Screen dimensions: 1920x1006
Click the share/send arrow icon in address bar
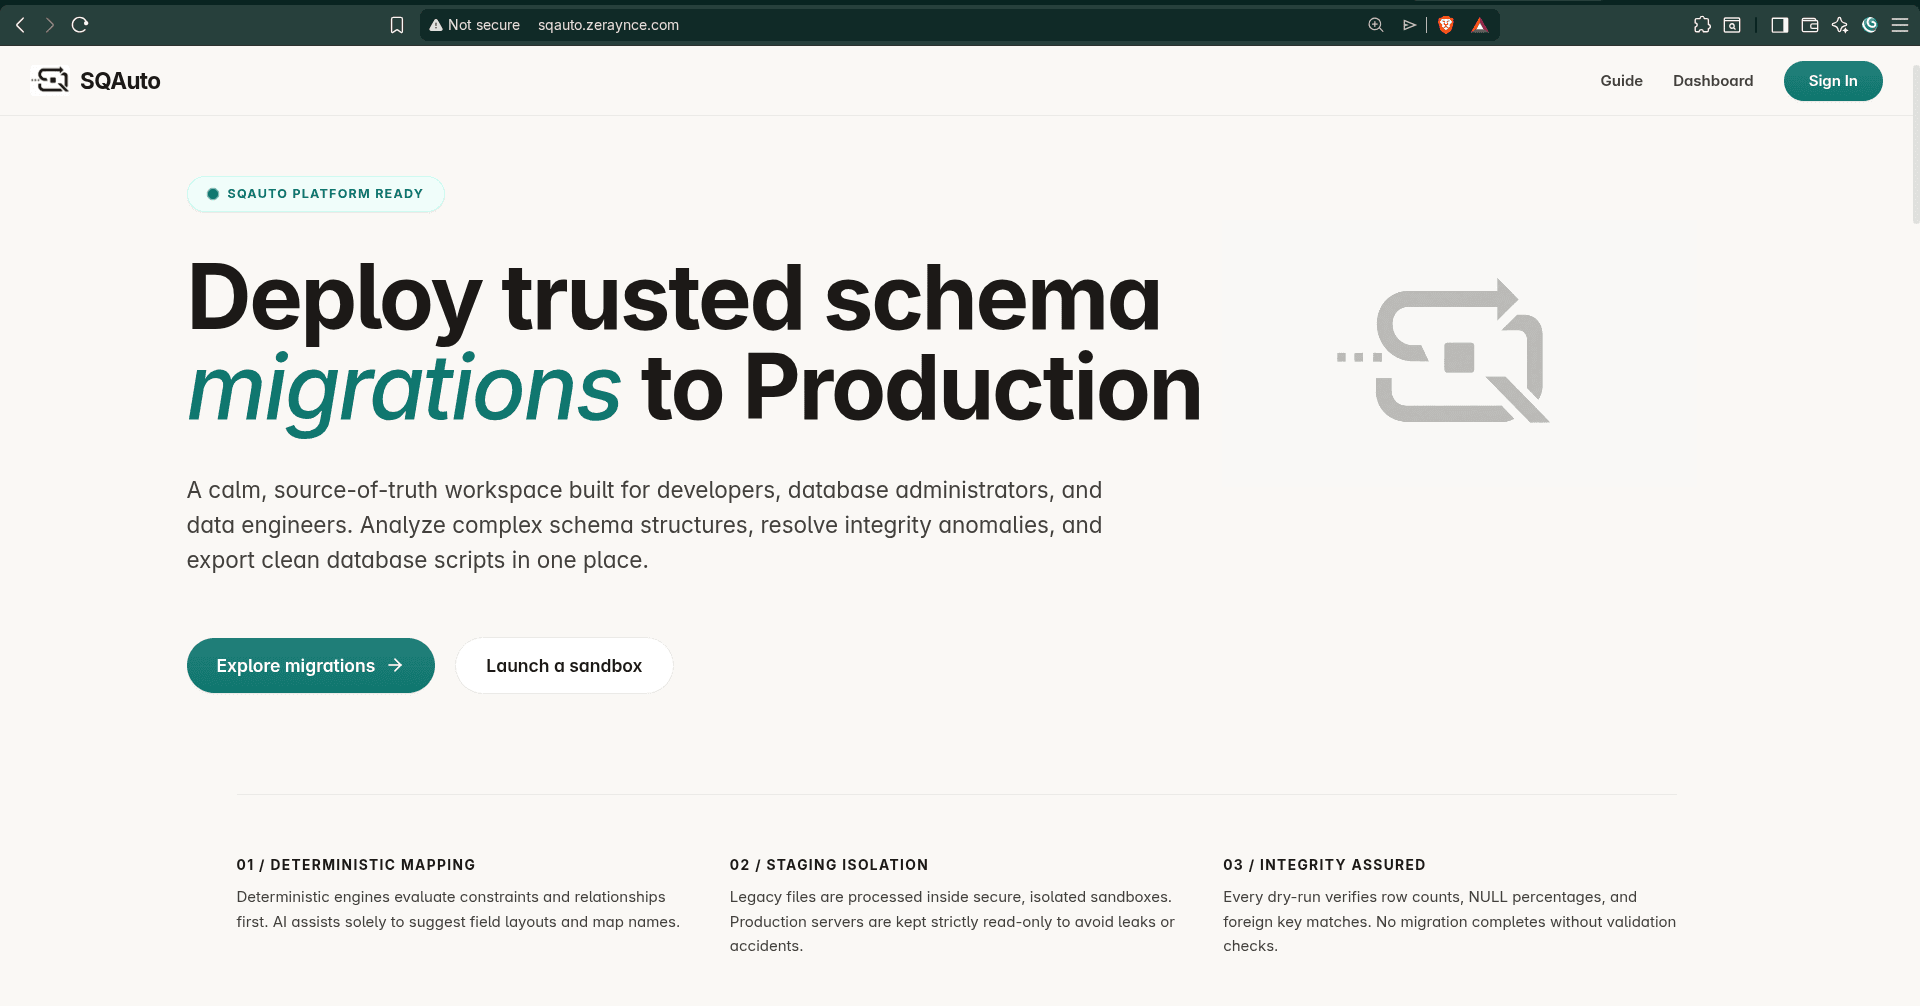pyautogui.click(x=1409, y=25)
